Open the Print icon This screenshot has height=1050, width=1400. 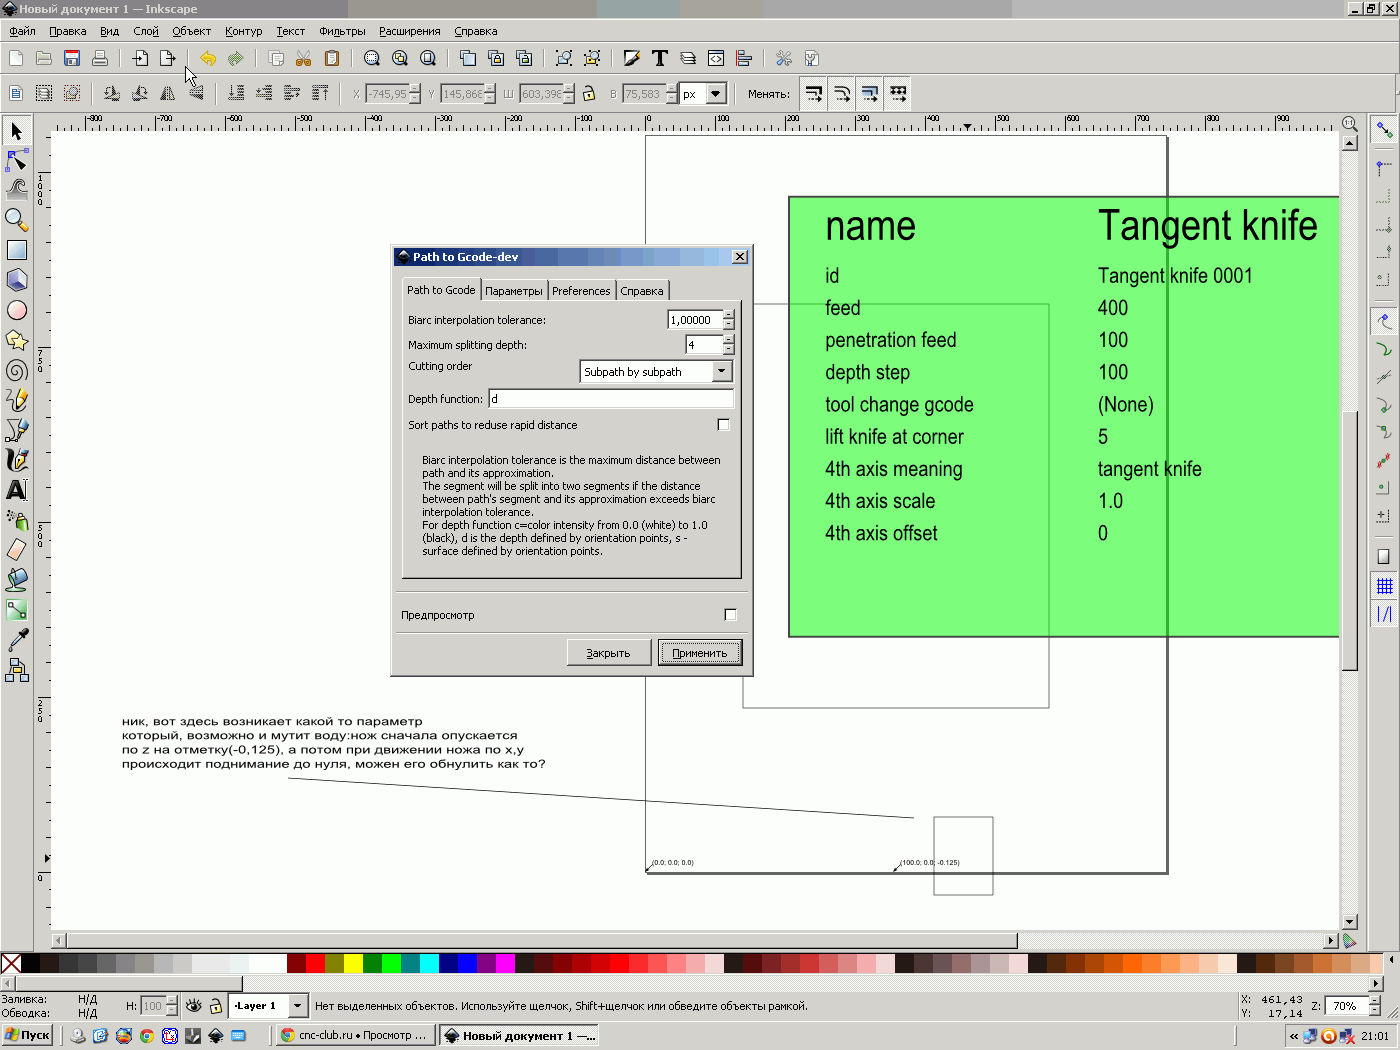click(100, 58)
